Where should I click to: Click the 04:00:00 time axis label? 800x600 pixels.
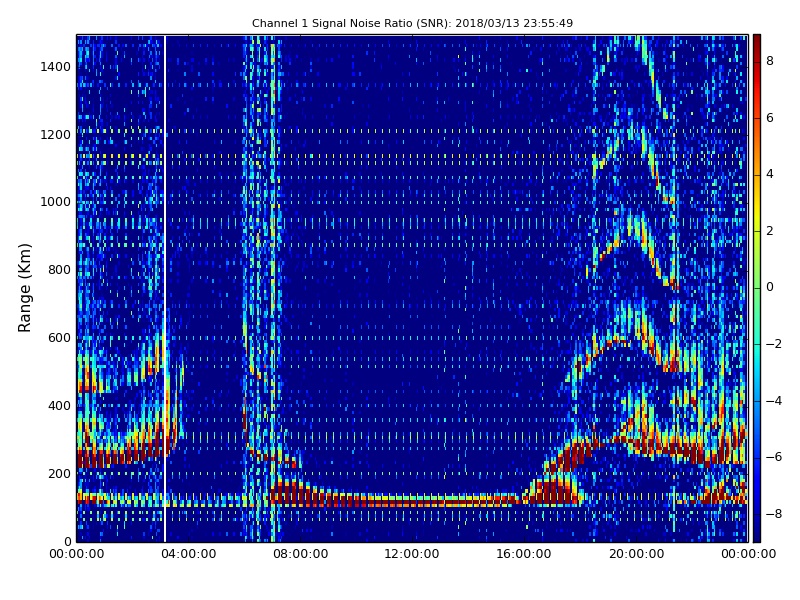[x=189, y=554]
